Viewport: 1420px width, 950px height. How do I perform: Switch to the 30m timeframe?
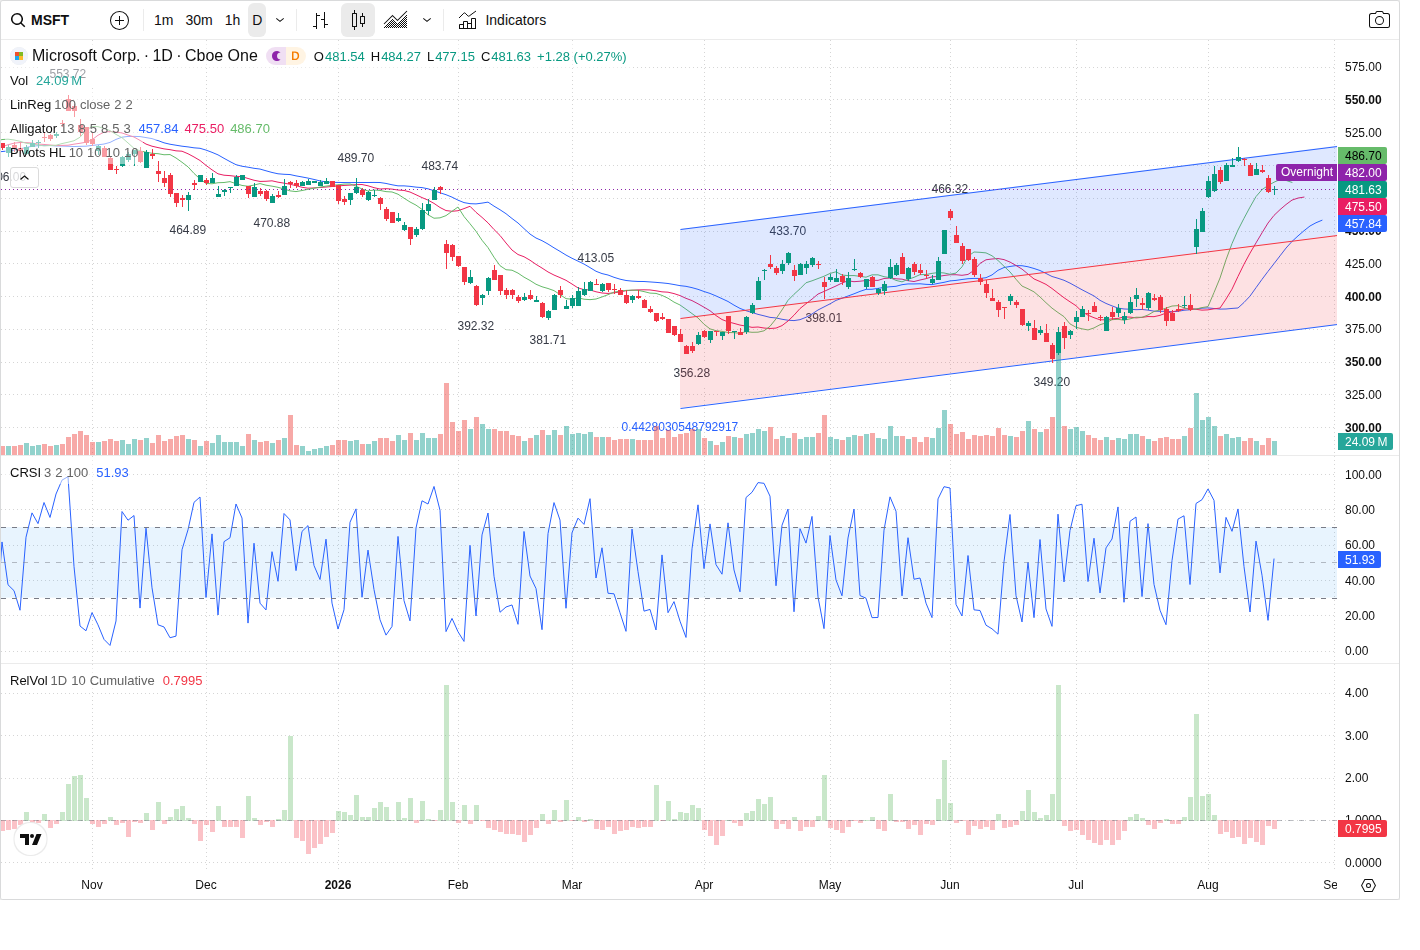coord(199,20)
